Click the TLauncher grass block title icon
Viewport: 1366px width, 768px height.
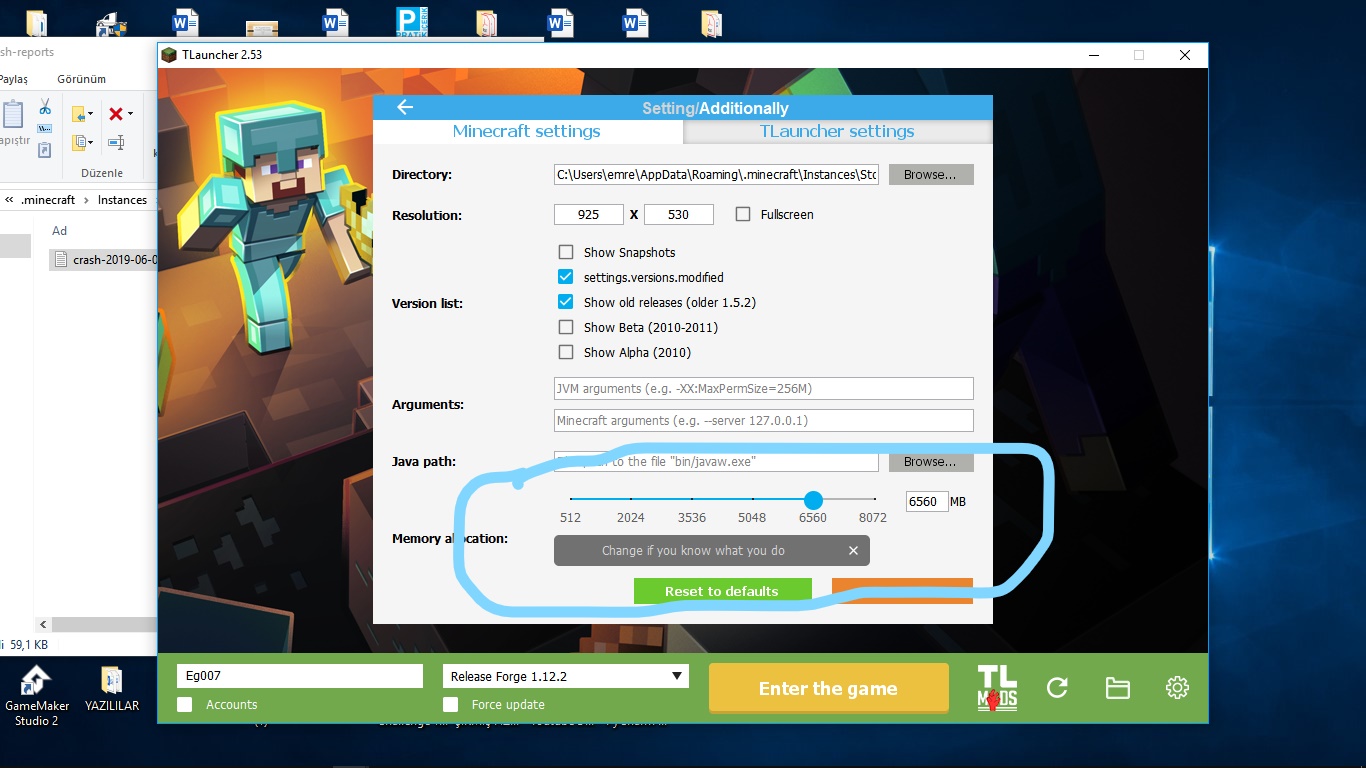(169, 55)
